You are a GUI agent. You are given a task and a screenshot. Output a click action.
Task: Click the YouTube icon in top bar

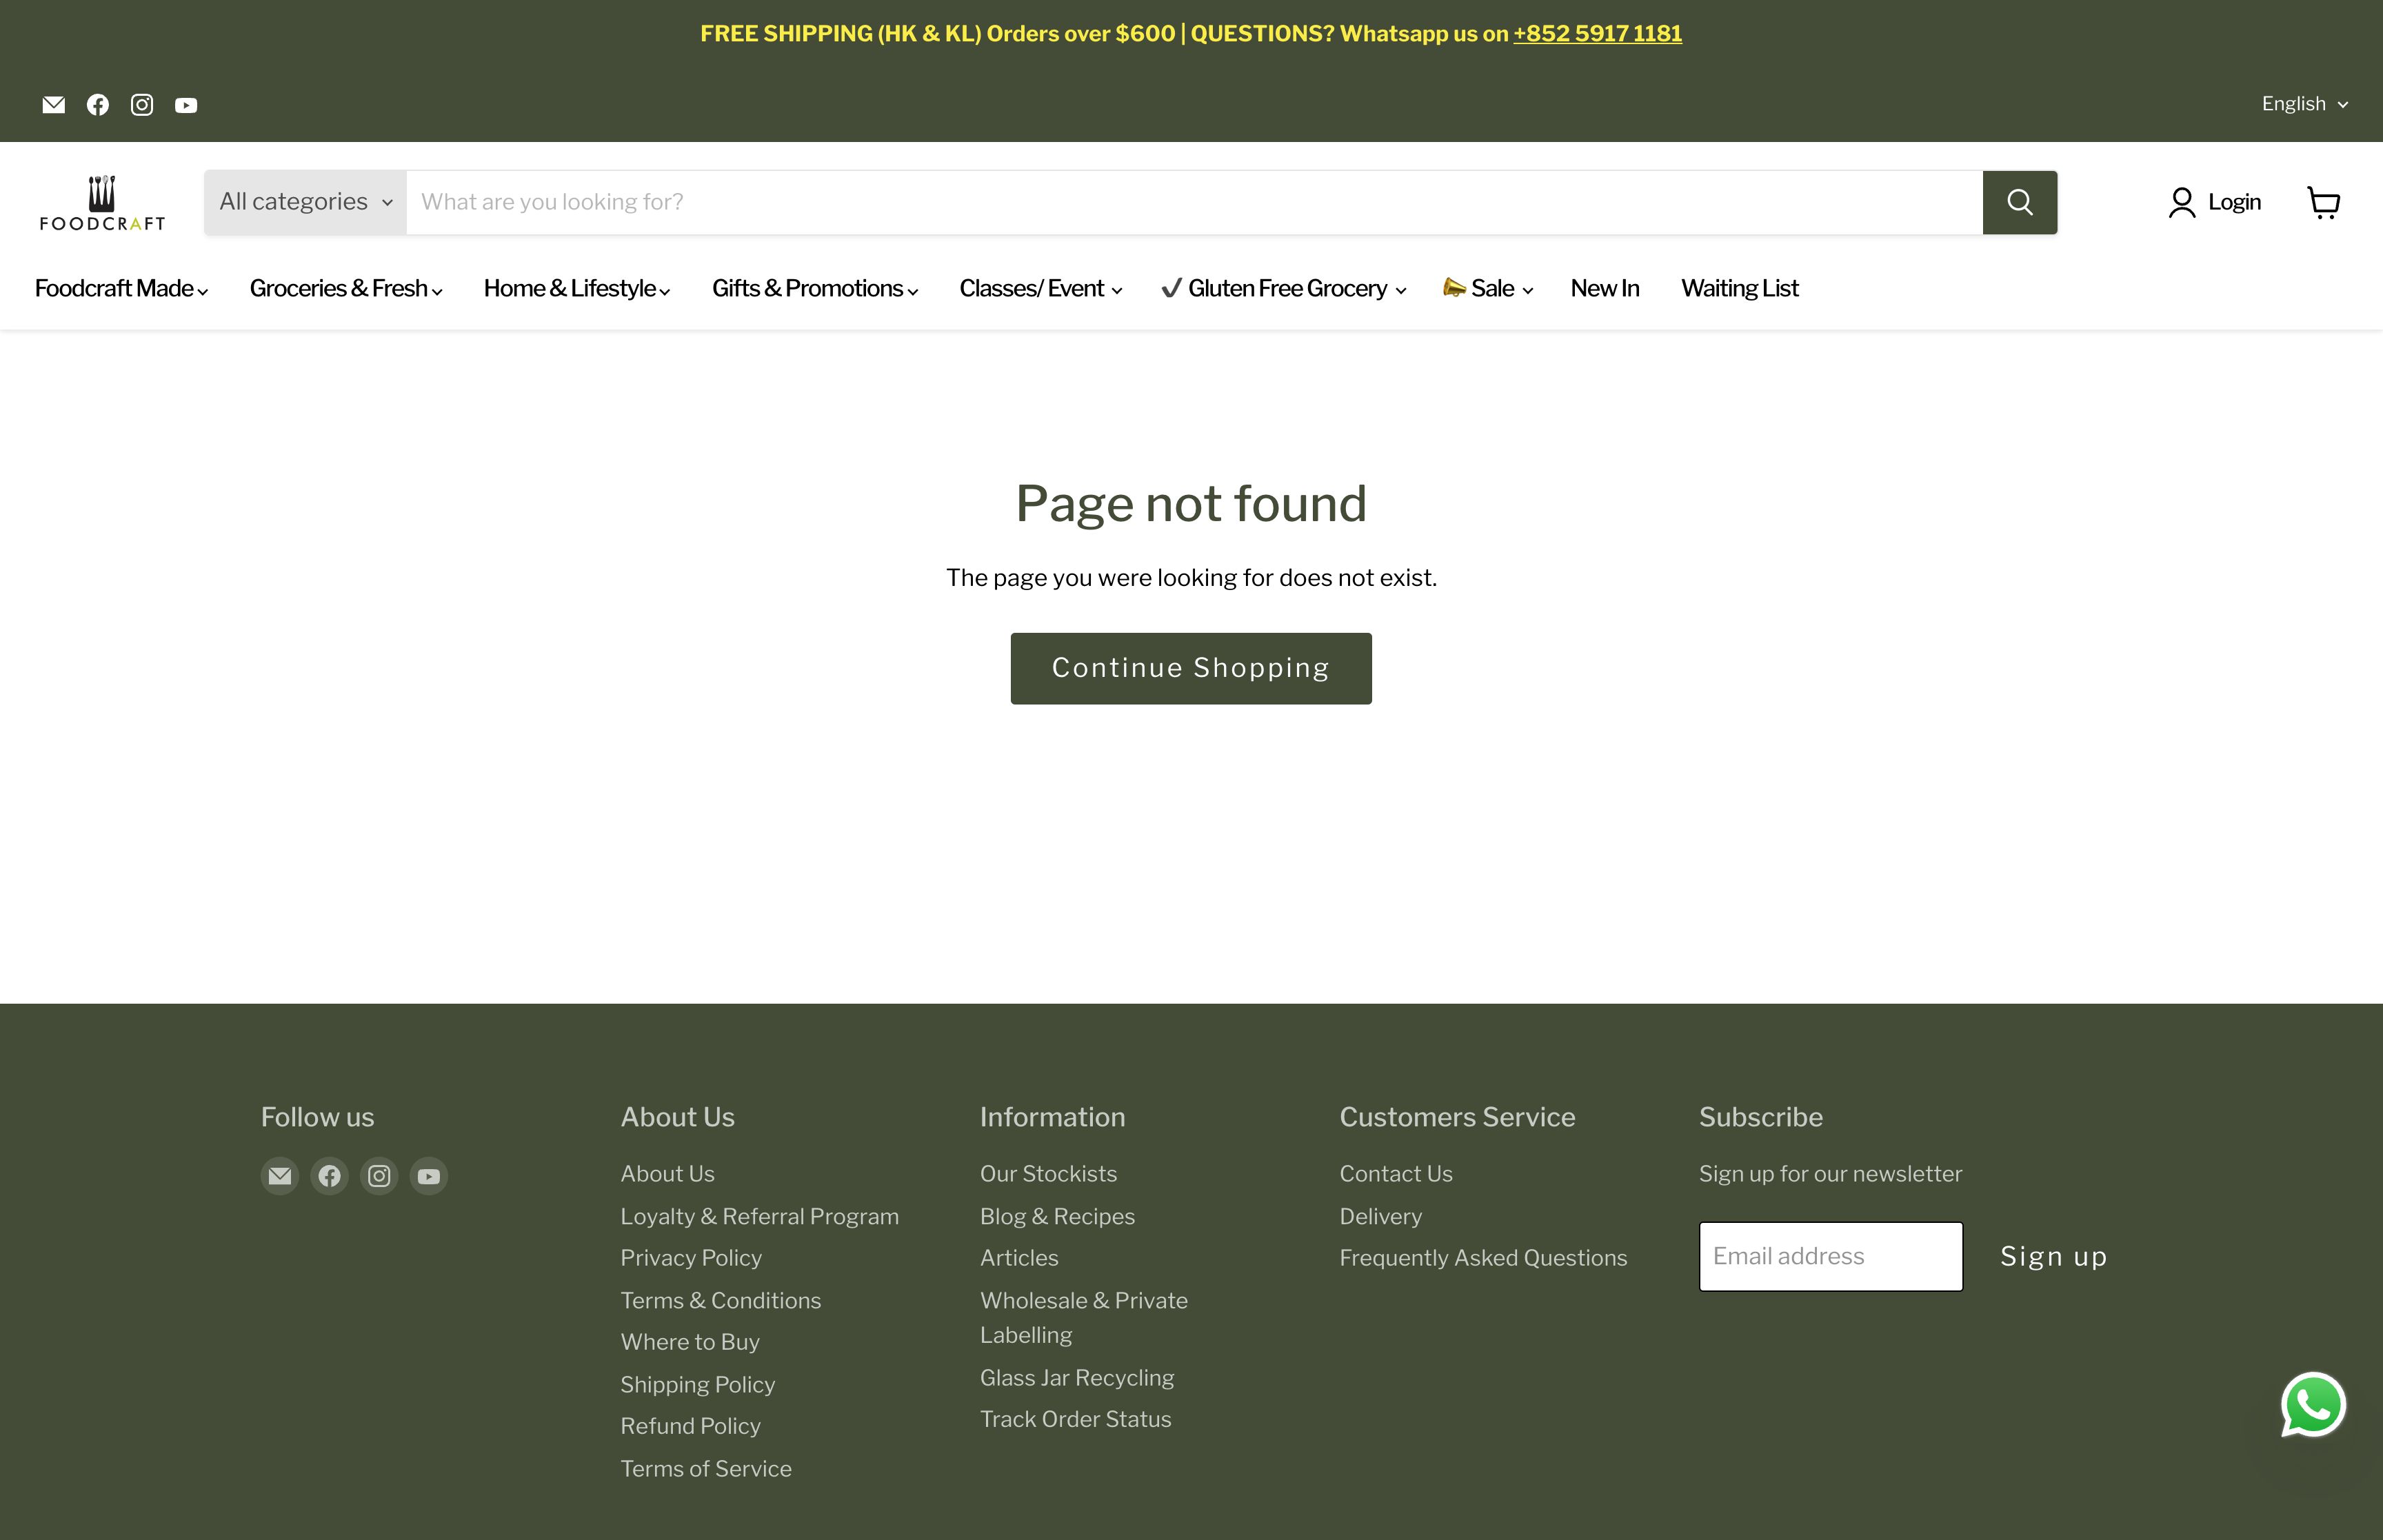pyautogui.click(x=186, y=105)
